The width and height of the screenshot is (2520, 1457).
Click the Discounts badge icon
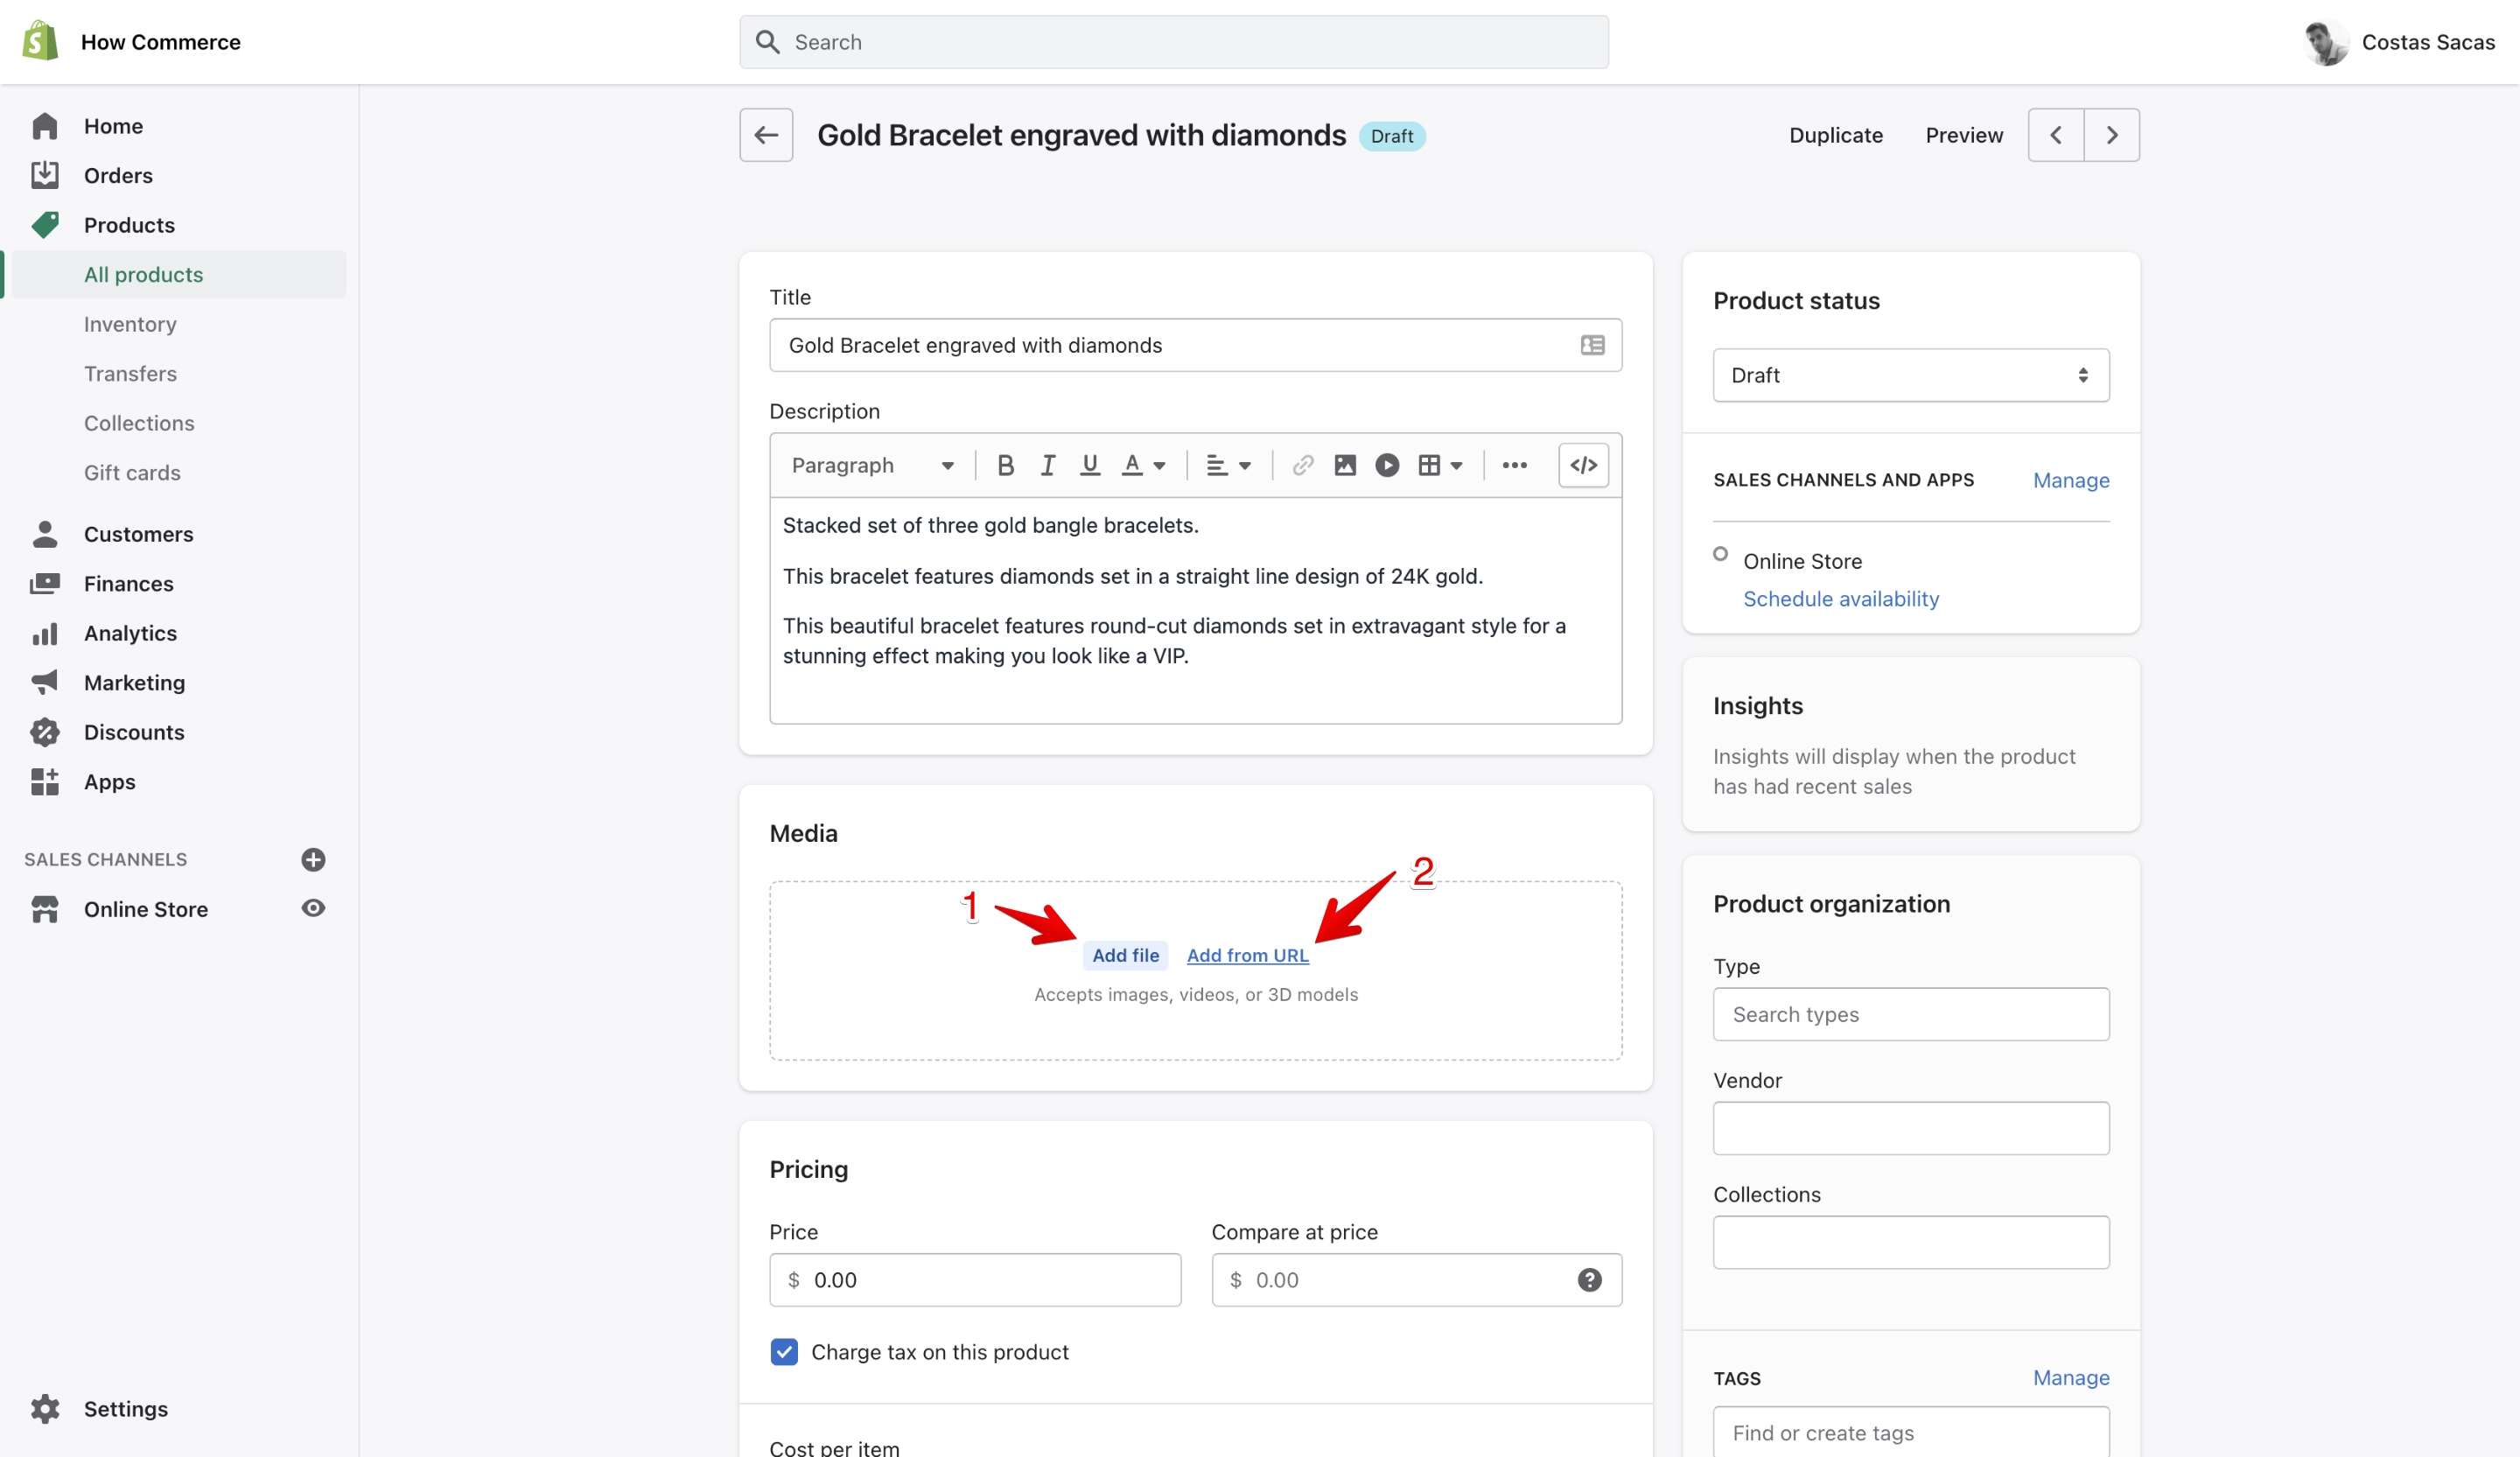(45, 732)
